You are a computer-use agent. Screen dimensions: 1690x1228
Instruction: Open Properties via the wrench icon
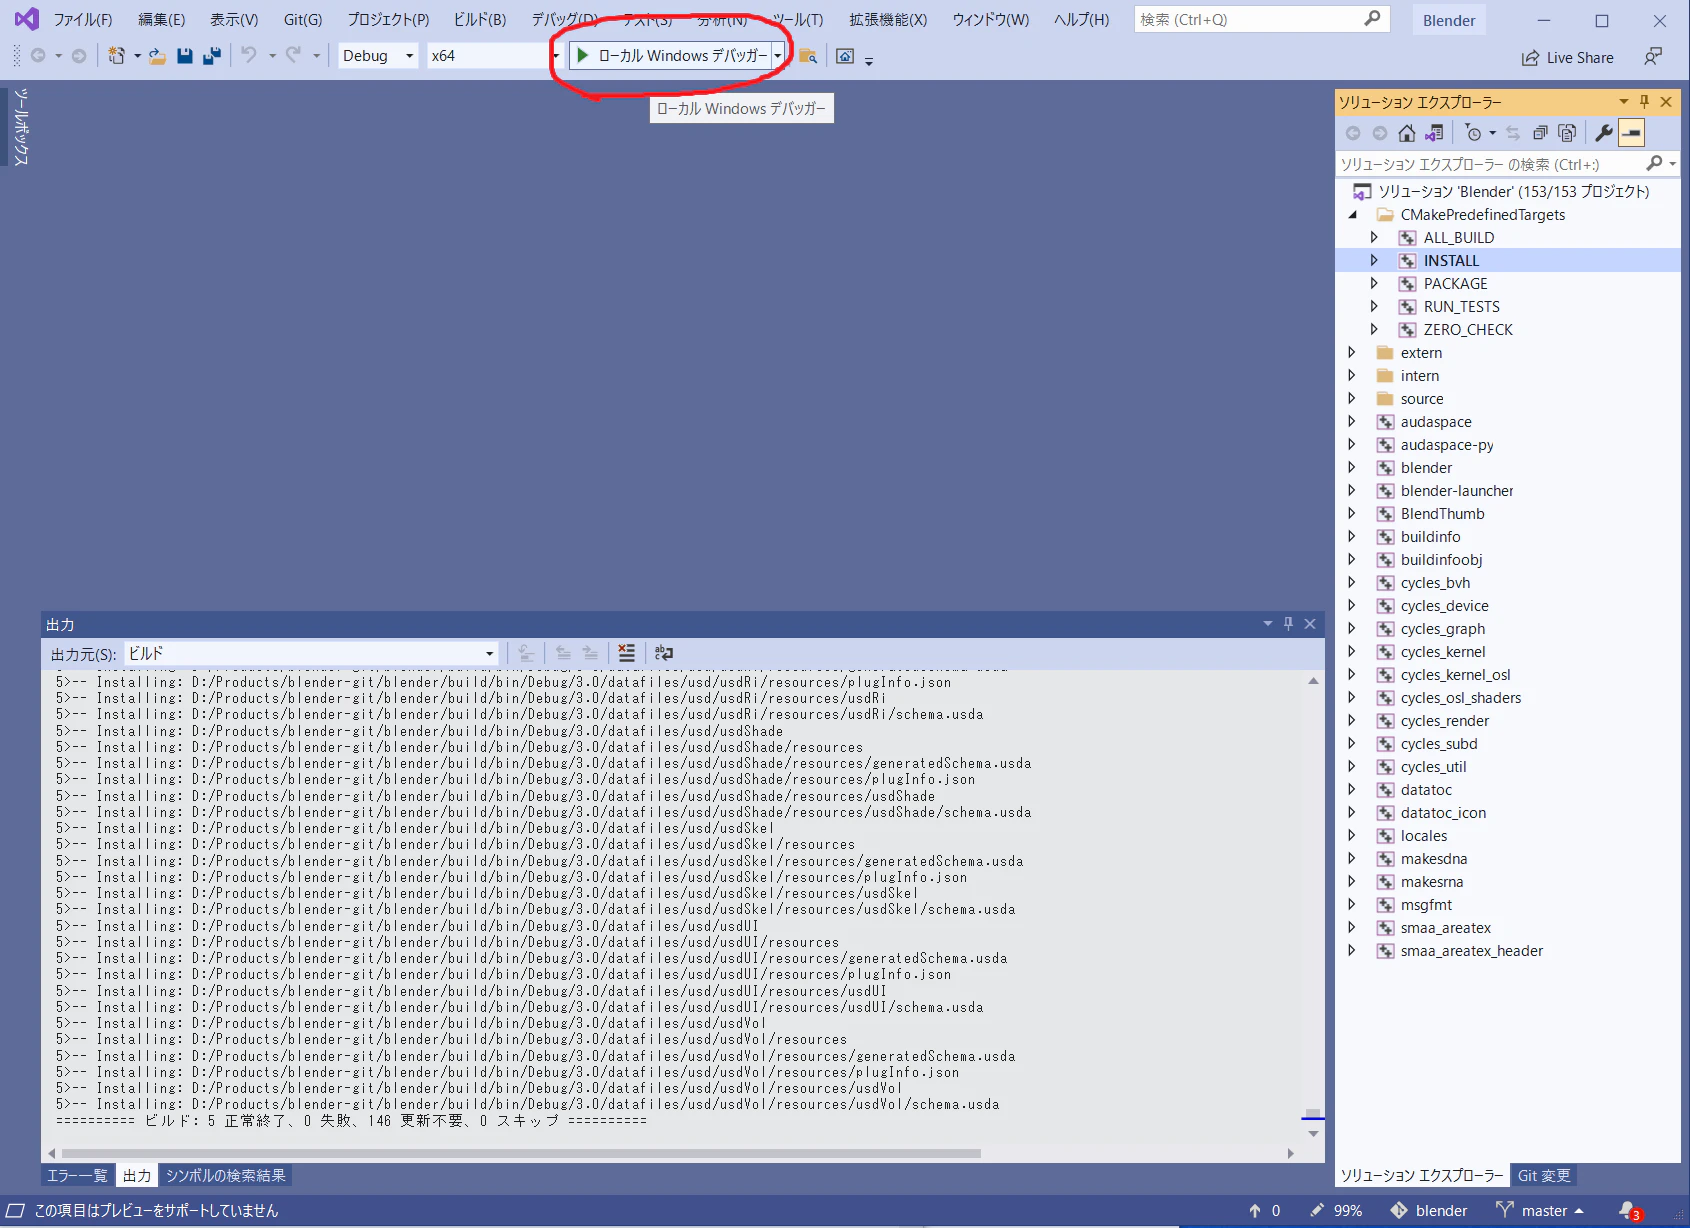1604,133
